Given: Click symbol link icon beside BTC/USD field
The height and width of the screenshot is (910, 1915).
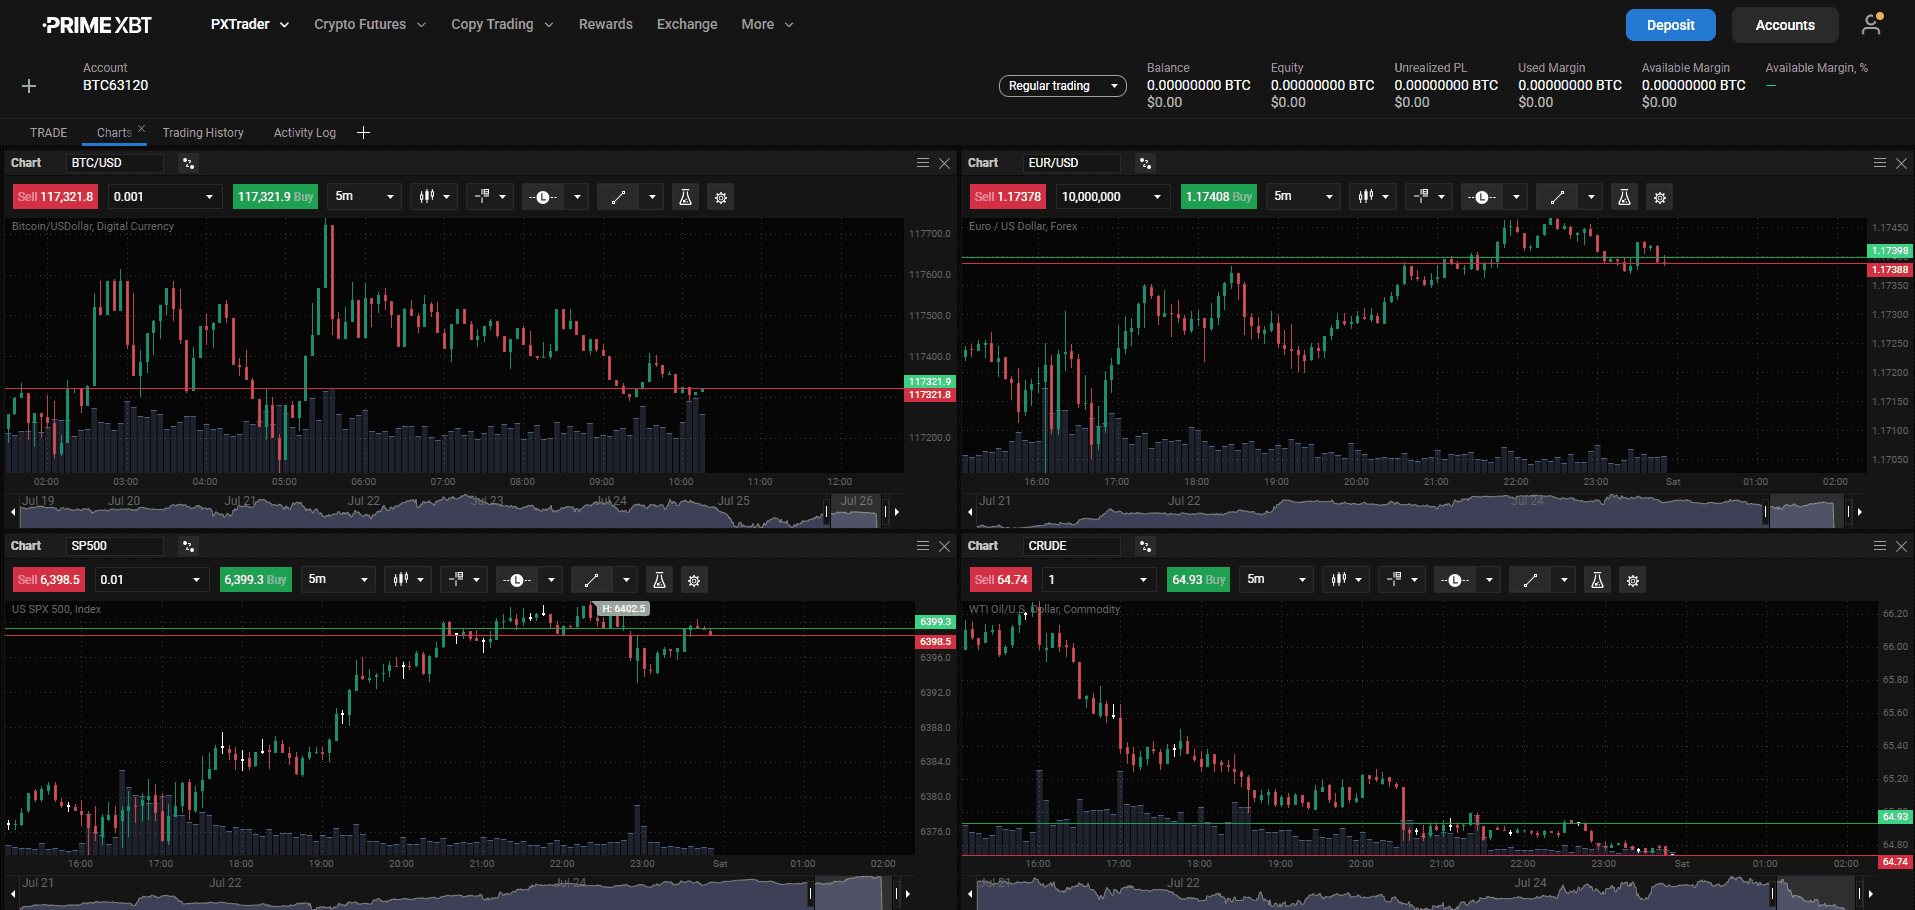Looking at the screenshot, I should click(188, 163).
